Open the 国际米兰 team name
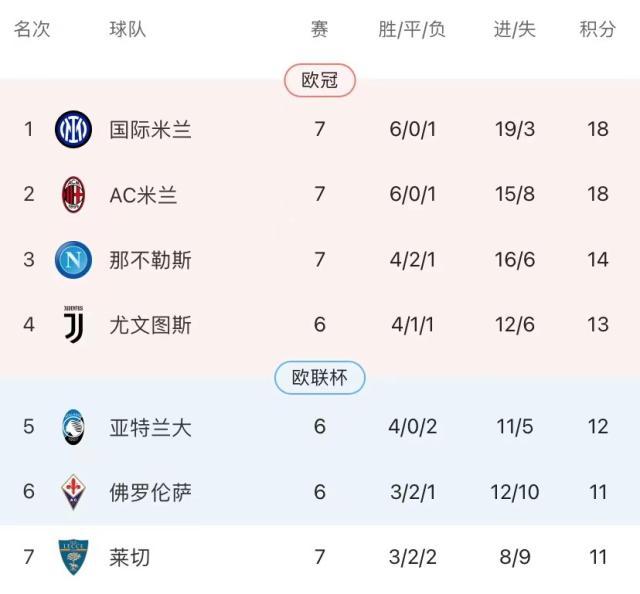 click(x=150, y=130)
